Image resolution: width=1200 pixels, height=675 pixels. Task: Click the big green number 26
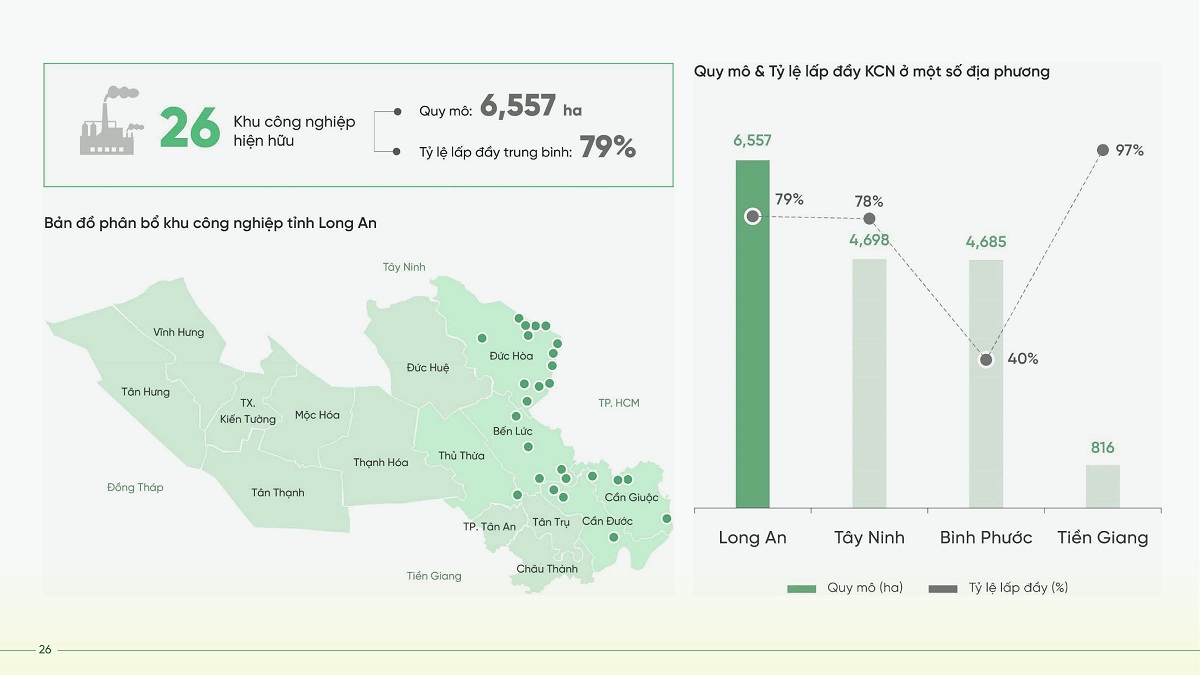(x=190, y=127)
